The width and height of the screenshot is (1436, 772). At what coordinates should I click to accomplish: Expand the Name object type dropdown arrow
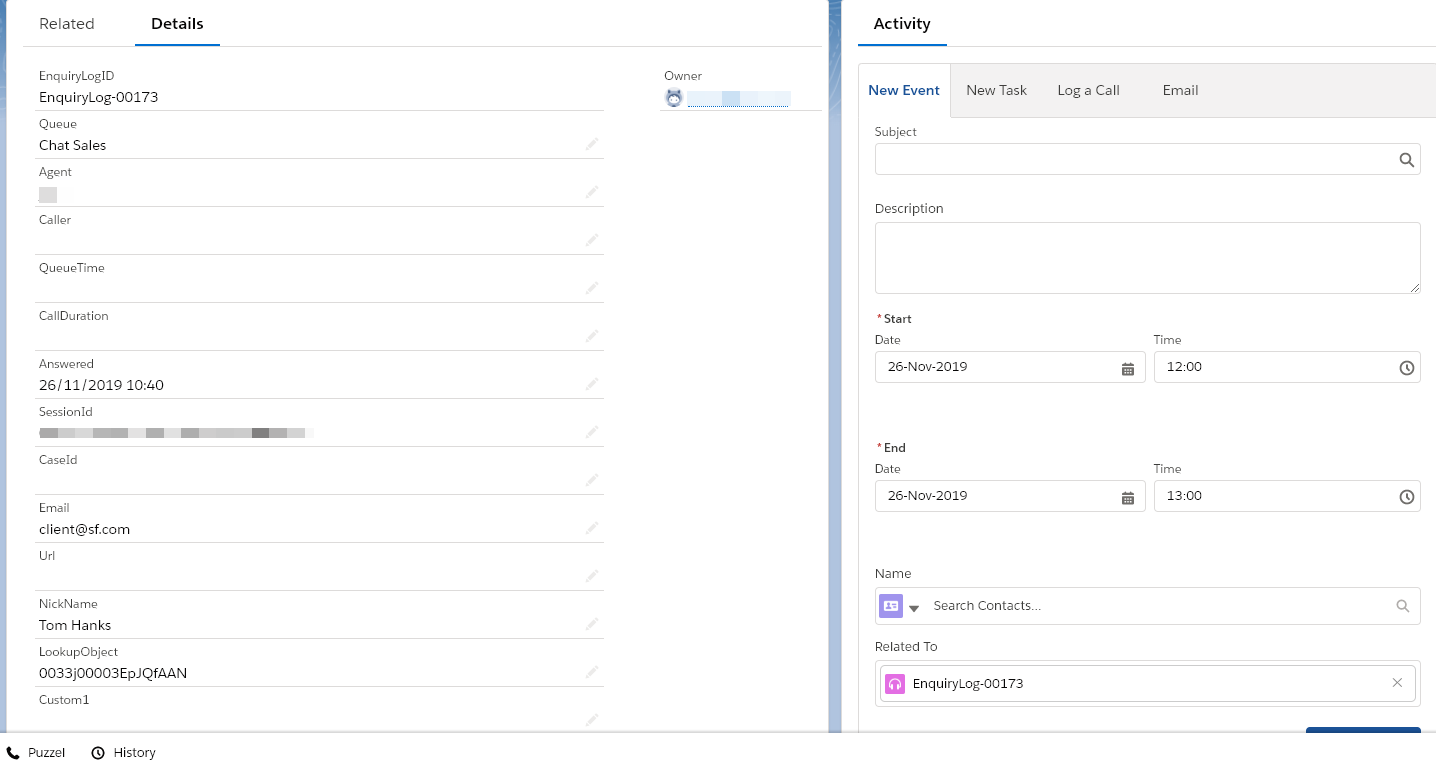(914, 607)
